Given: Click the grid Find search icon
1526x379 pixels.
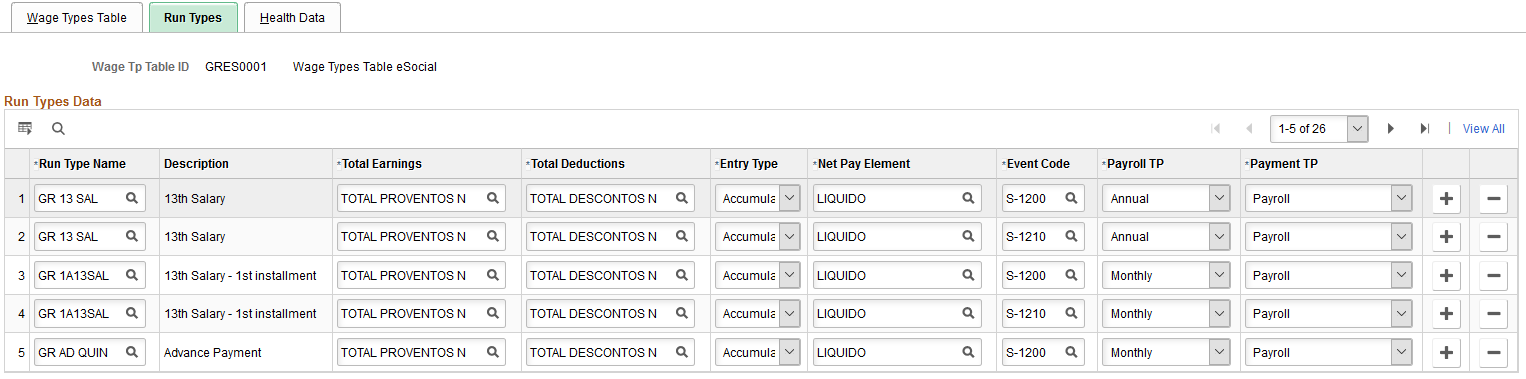Looking at the screenshot, I should (x=58, y=128).
